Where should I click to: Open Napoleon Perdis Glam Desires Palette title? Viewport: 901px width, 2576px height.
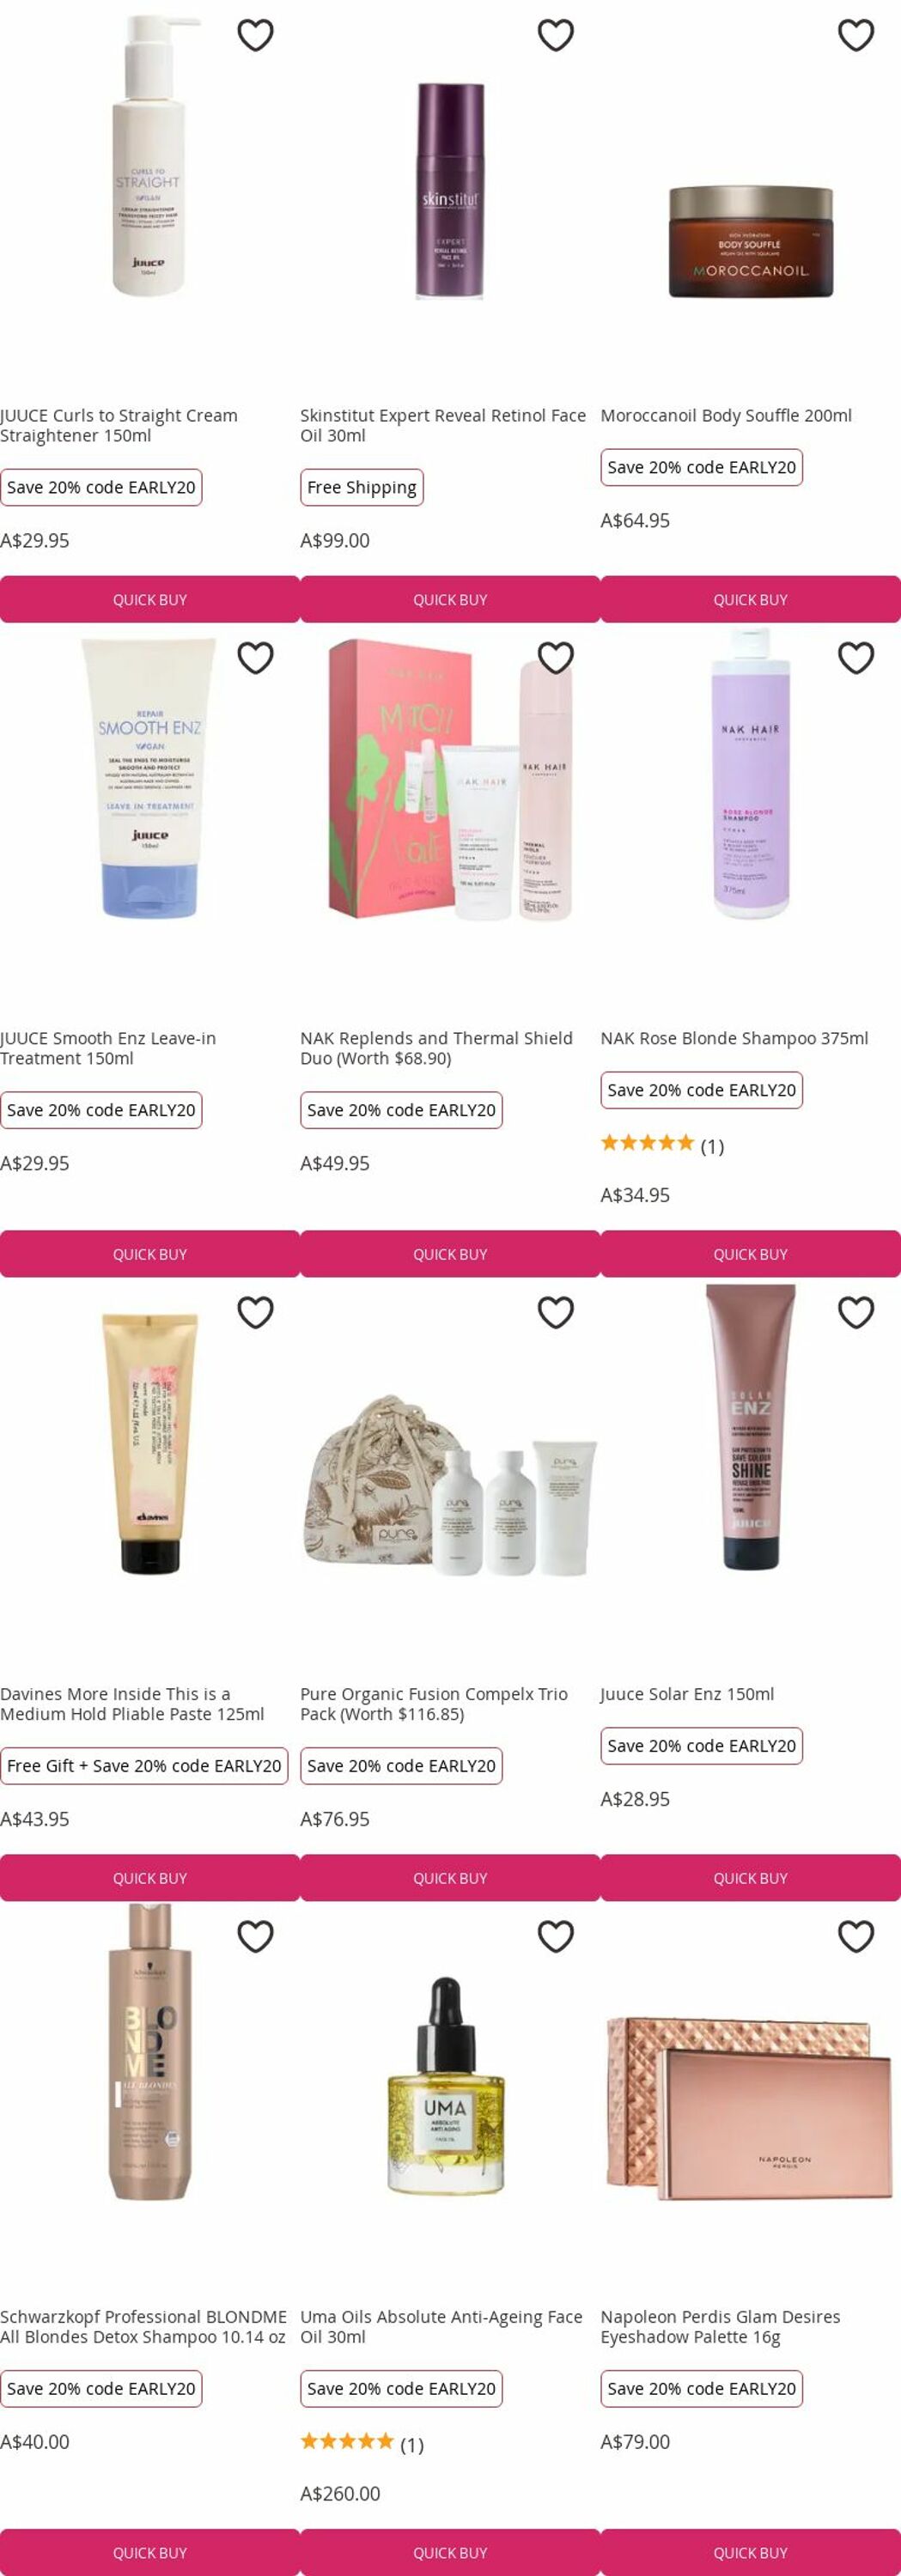pos(720,2326)
